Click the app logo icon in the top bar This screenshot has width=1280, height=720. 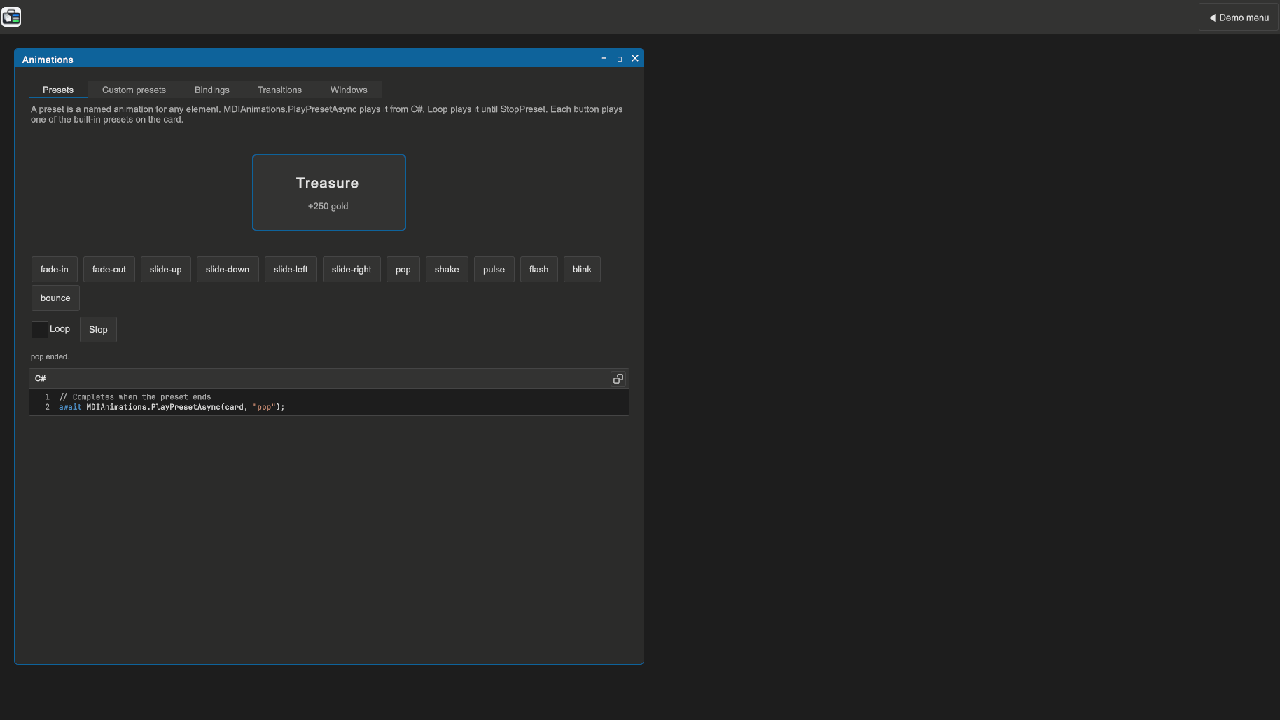[x=11, y=17]
